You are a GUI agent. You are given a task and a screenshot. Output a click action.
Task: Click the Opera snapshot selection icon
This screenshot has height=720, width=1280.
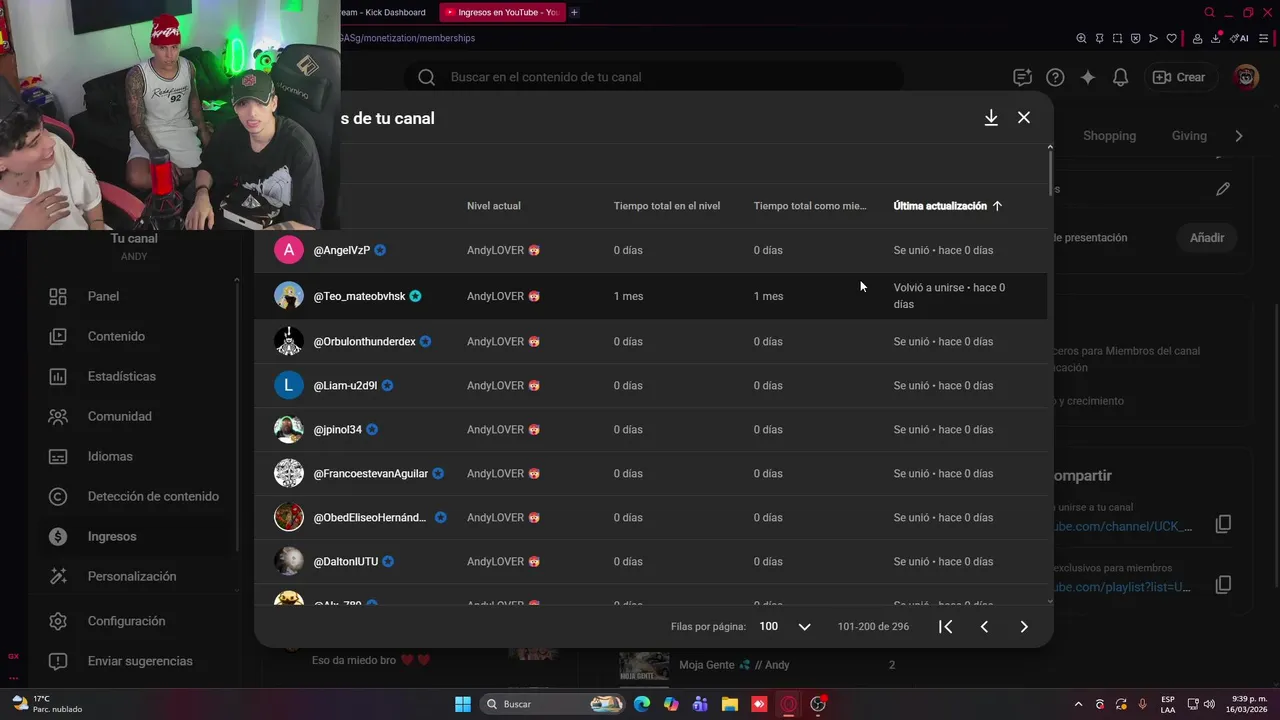pyautogui.click(x=1117, y=38)
